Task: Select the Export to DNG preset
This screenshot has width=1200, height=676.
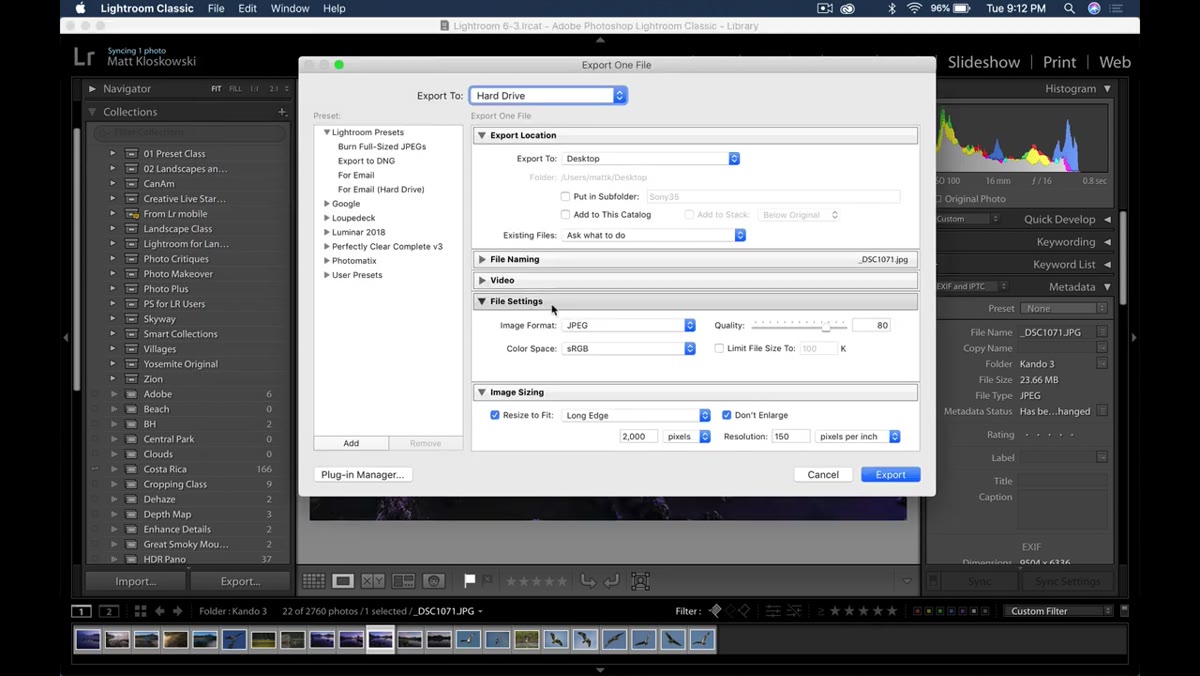Action: pyautogui.click(x=366, y=161)
